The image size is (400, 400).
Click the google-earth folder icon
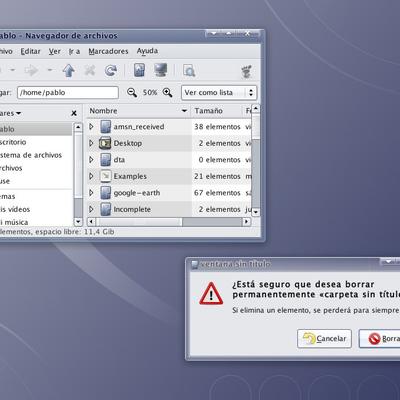tap(105, 193)
